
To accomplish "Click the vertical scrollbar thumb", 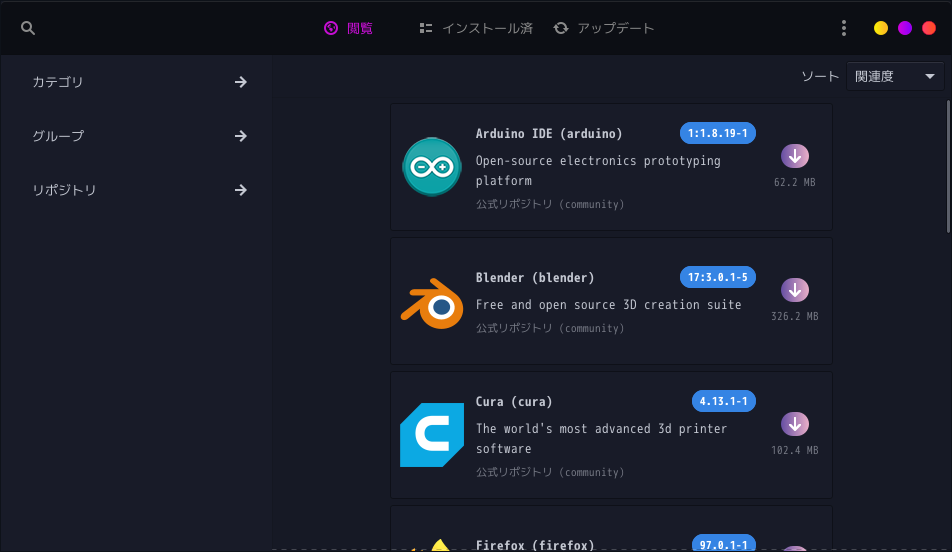I will click(x=948, y=166).
